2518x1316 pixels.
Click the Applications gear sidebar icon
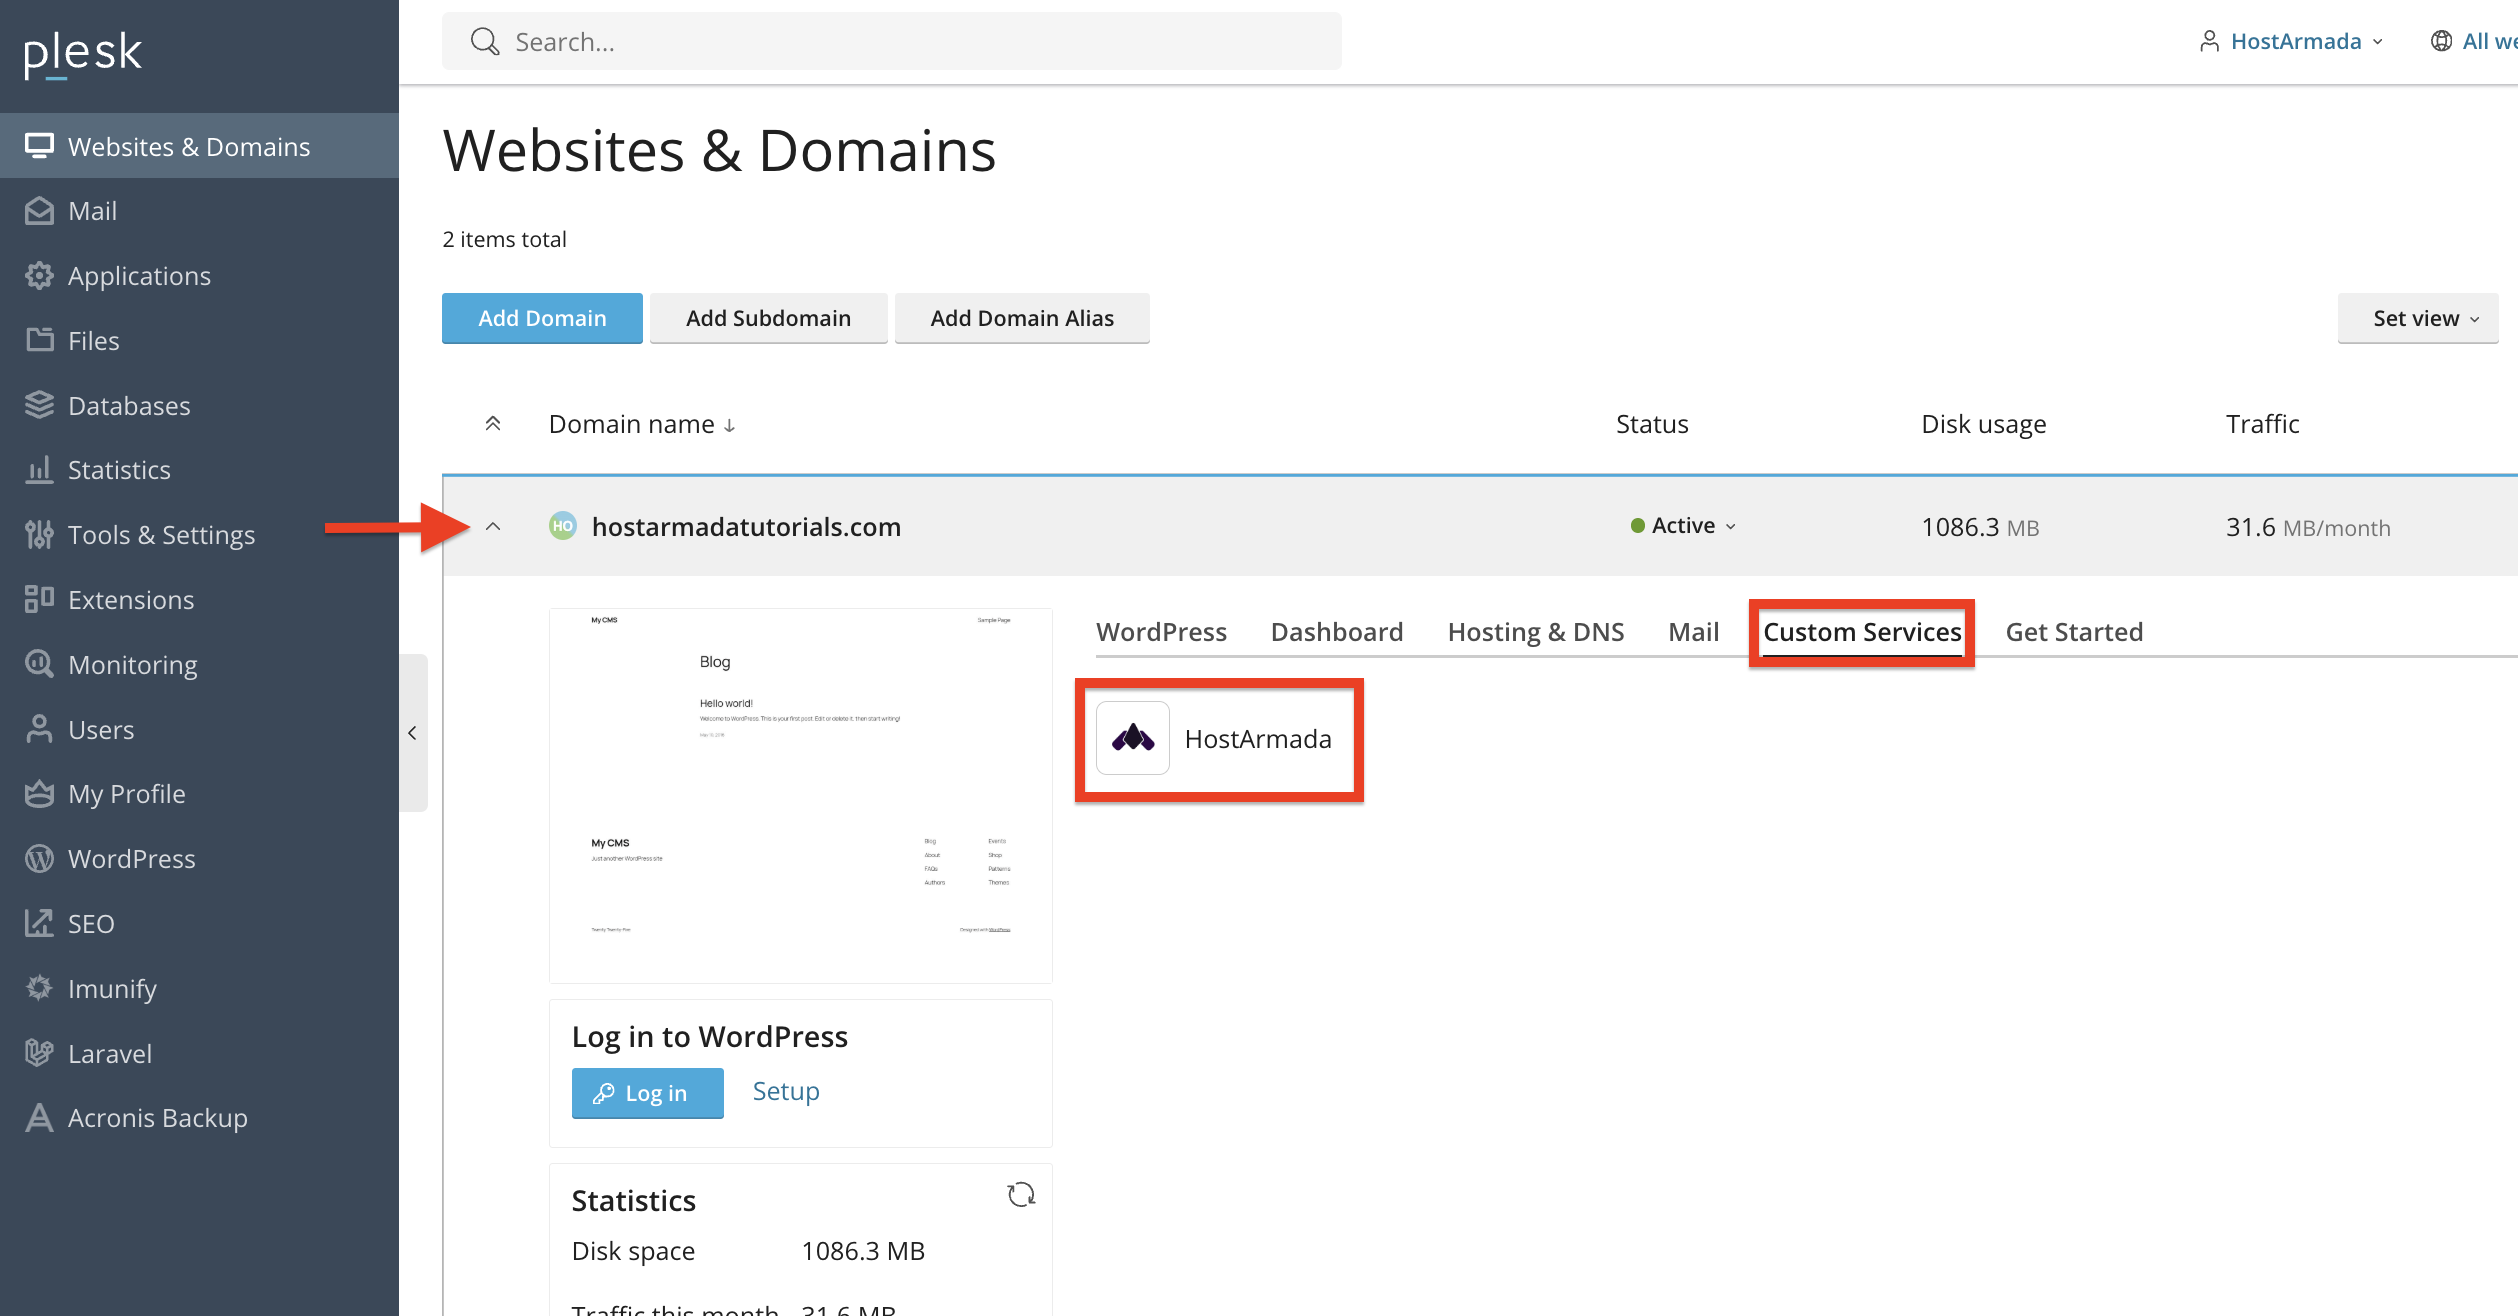pyautogui.click(x=39, y=276)
